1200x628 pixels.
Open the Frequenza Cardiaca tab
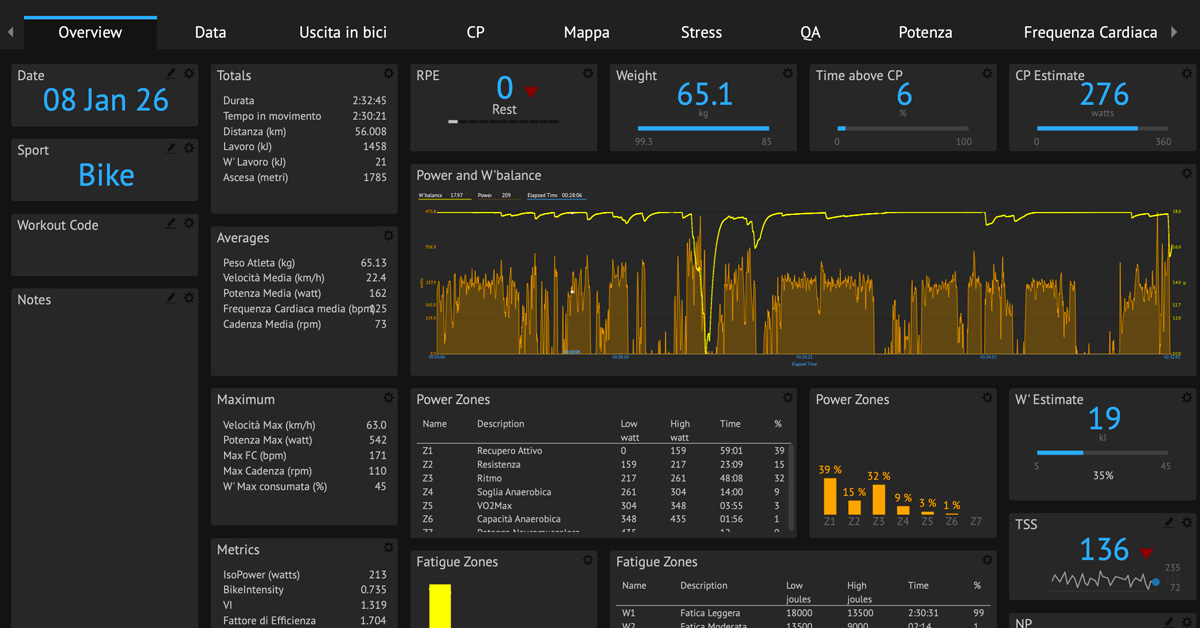tap(1090, 32)
